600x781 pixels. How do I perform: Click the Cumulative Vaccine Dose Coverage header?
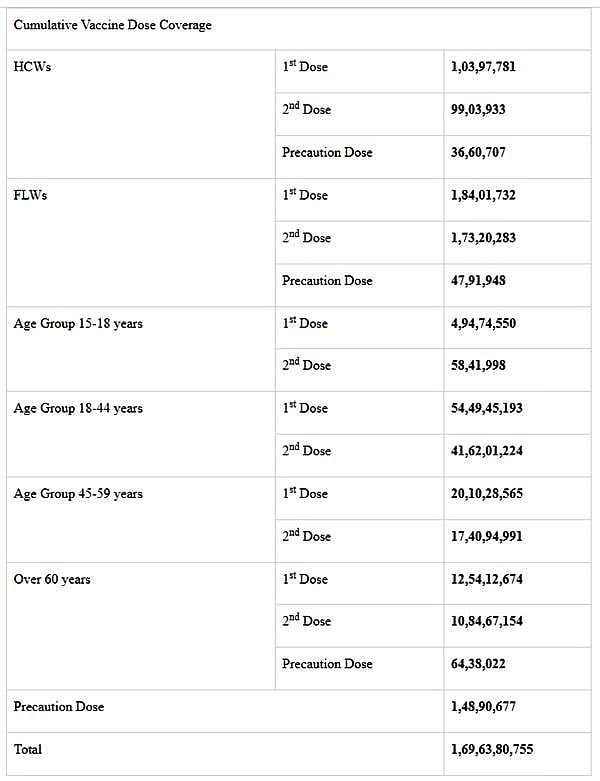113,25
